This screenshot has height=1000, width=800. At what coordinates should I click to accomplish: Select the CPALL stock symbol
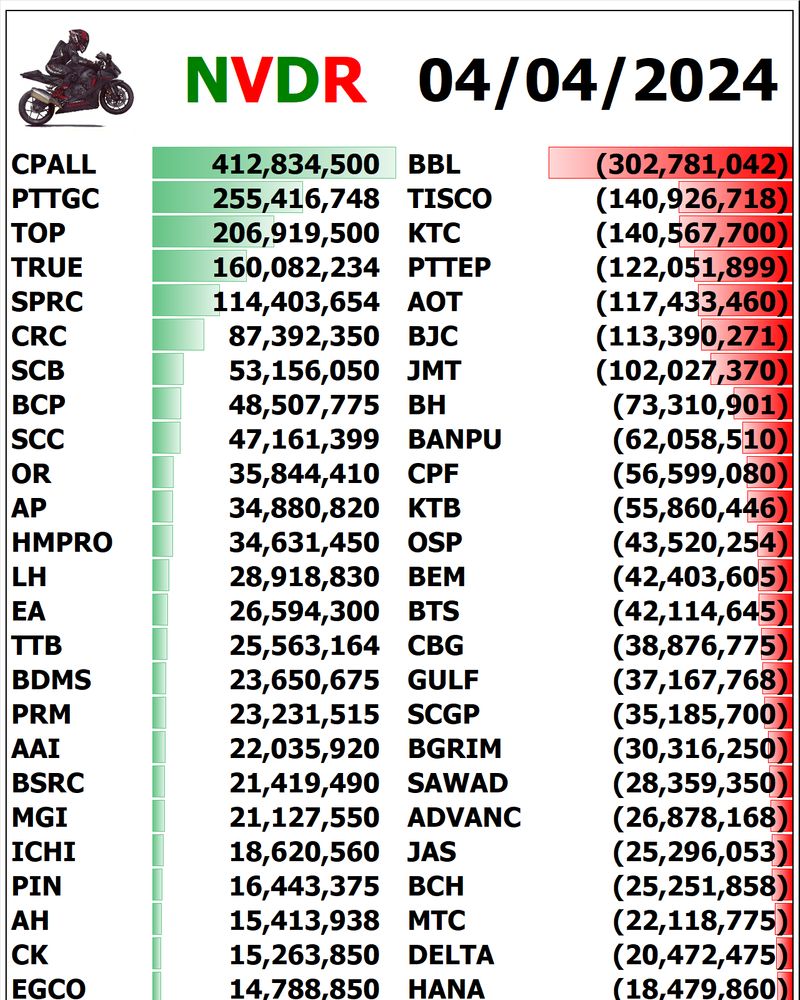click(54, 164)
